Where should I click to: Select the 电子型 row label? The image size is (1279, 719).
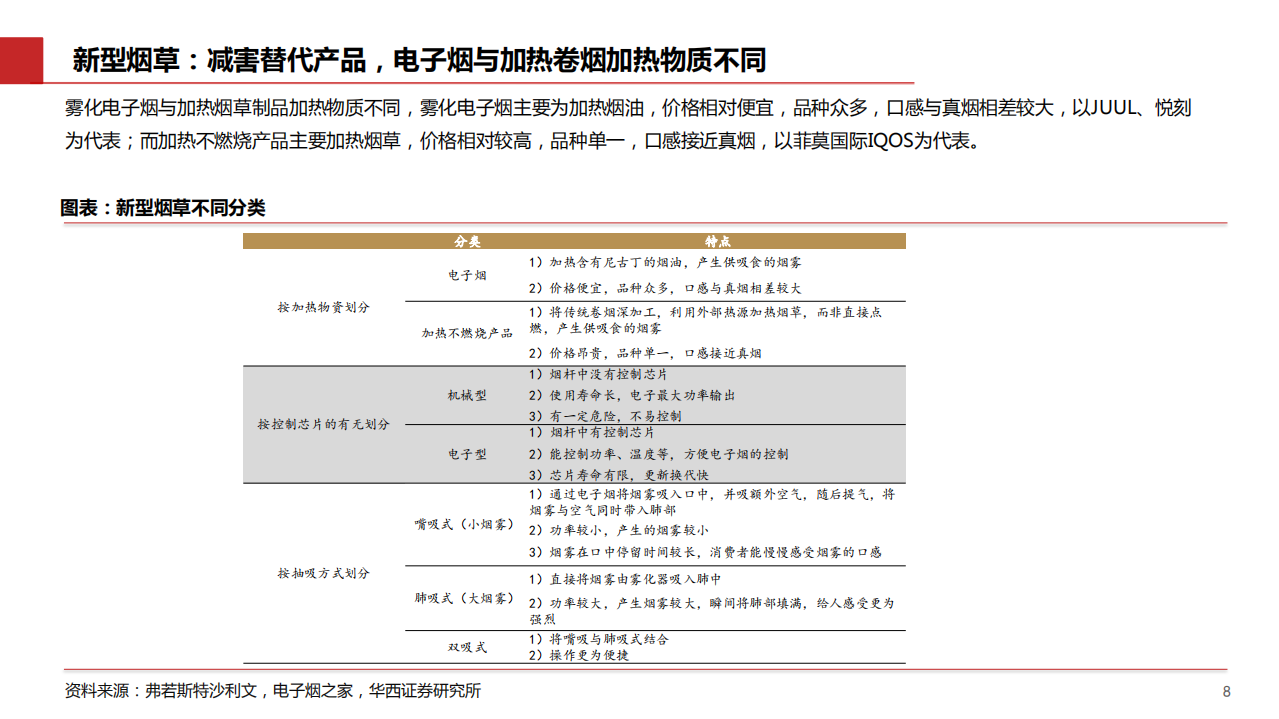point(466,453)
